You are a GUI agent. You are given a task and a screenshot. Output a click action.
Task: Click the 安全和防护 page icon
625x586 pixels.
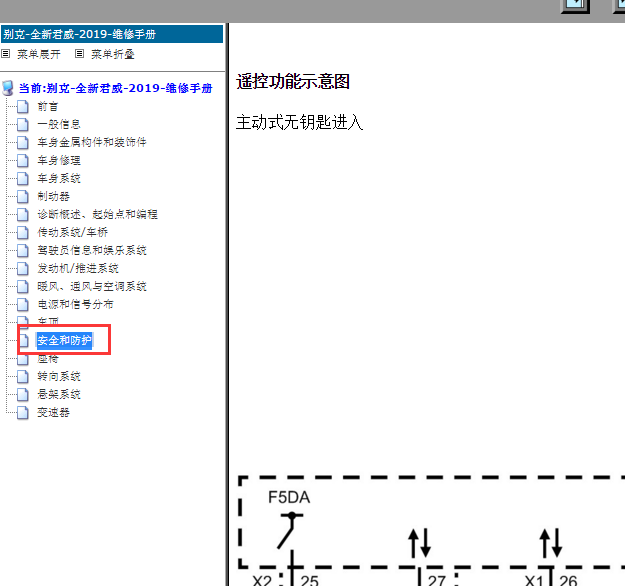click(23, 340)
